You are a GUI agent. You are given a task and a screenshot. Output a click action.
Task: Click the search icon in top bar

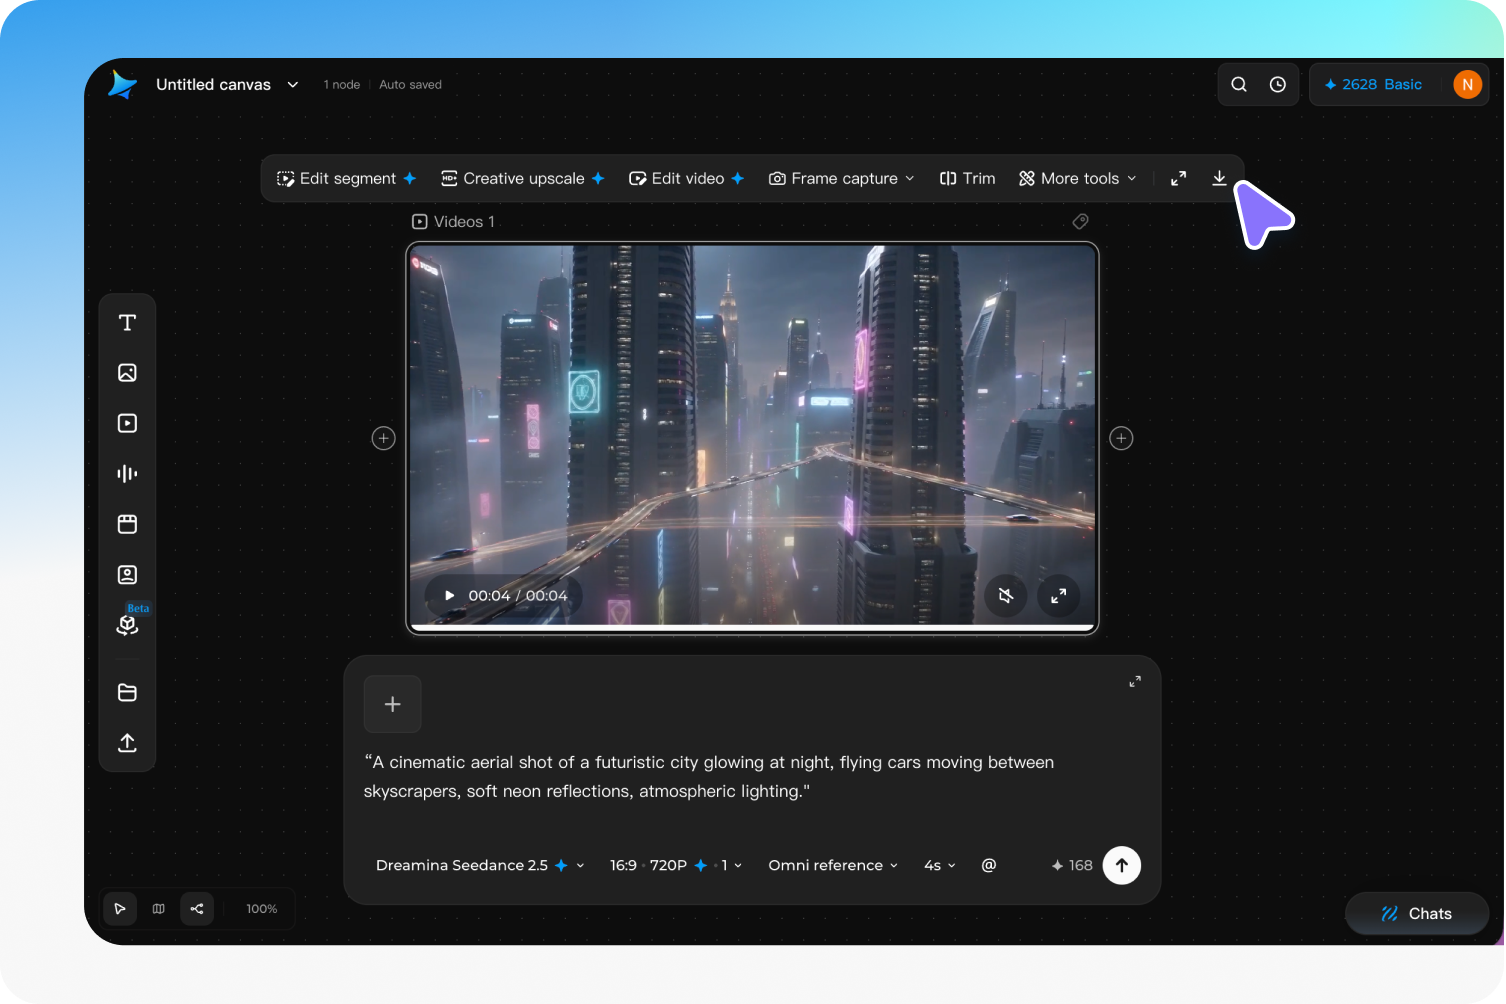coord(1239,84)
